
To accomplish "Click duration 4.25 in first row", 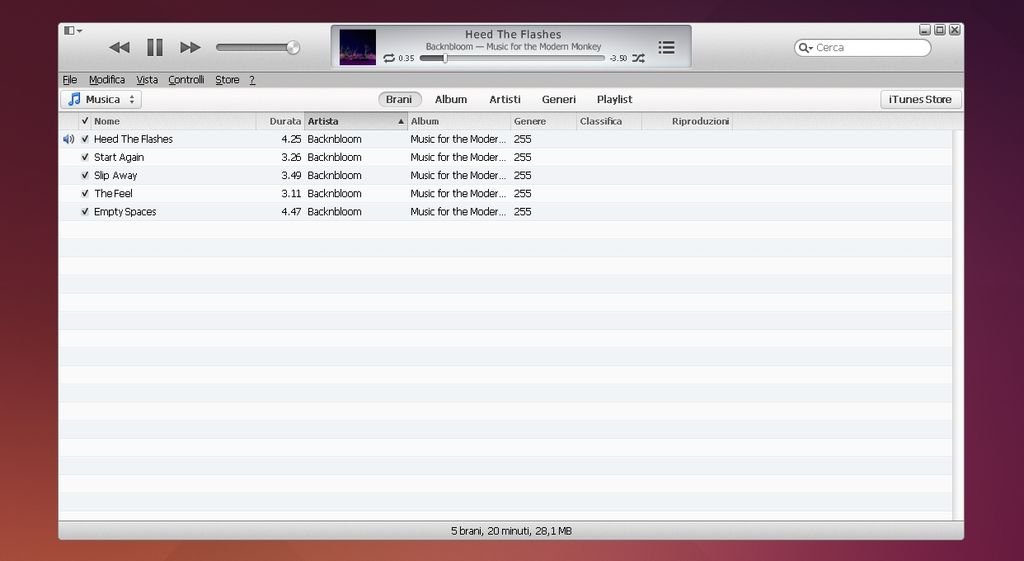I will [x=291, y=139].
